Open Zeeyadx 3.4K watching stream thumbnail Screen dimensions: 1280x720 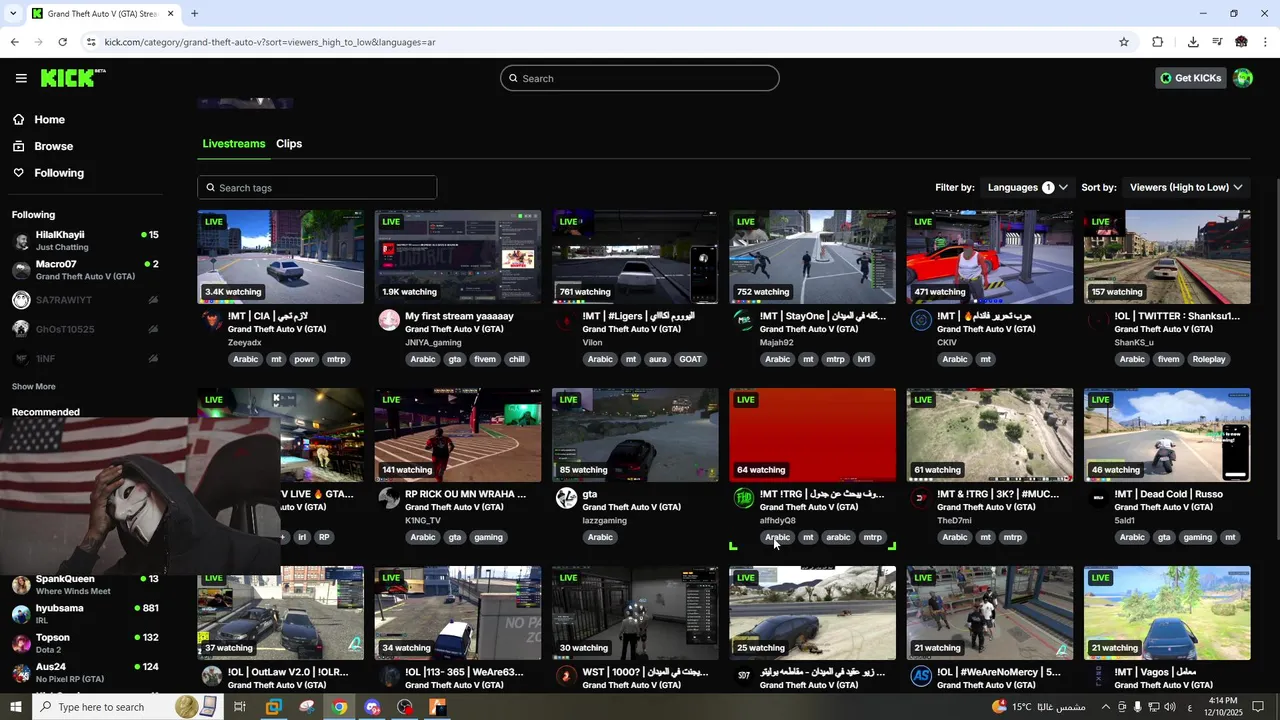coord(280,257)
